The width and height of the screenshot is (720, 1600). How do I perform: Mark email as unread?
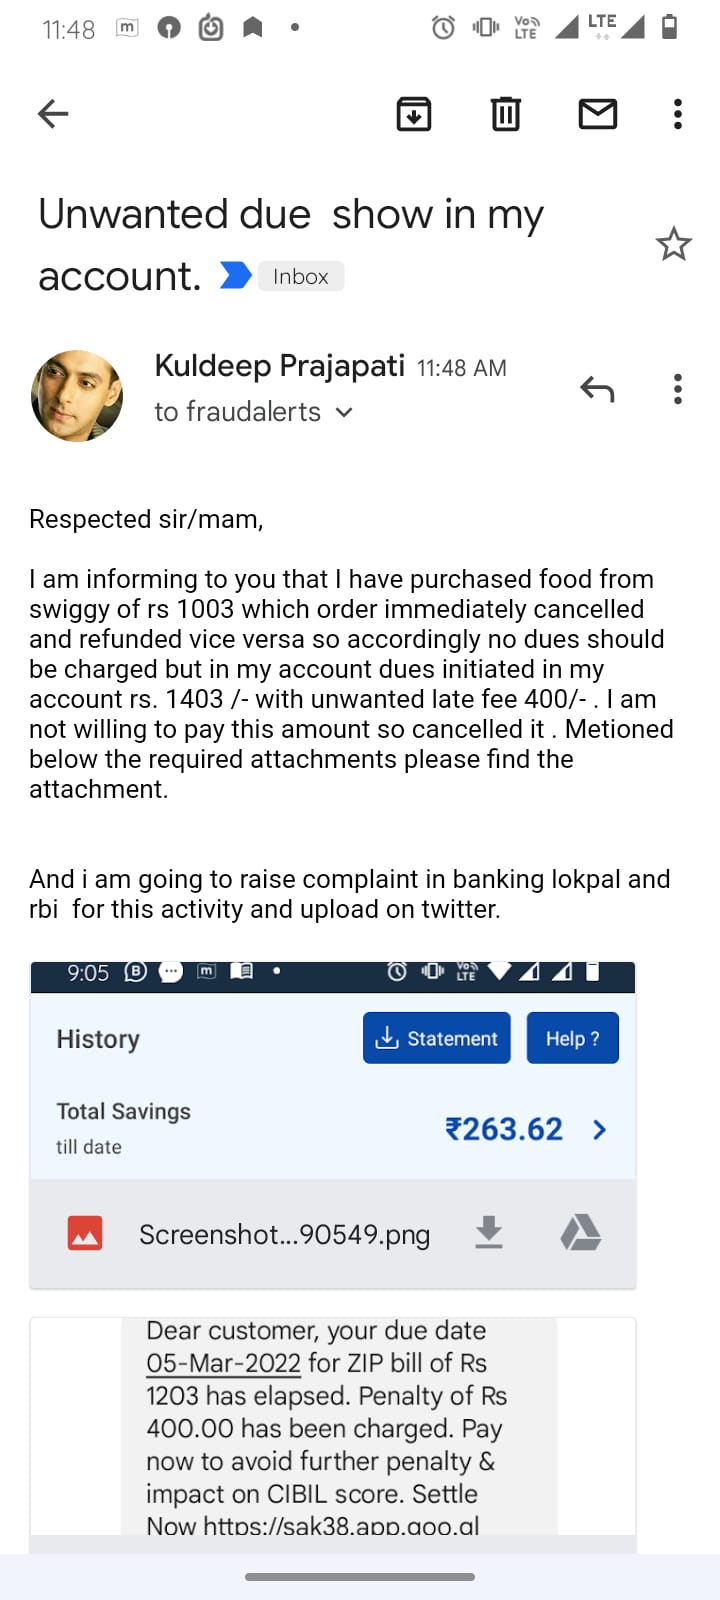click(597, 114)
